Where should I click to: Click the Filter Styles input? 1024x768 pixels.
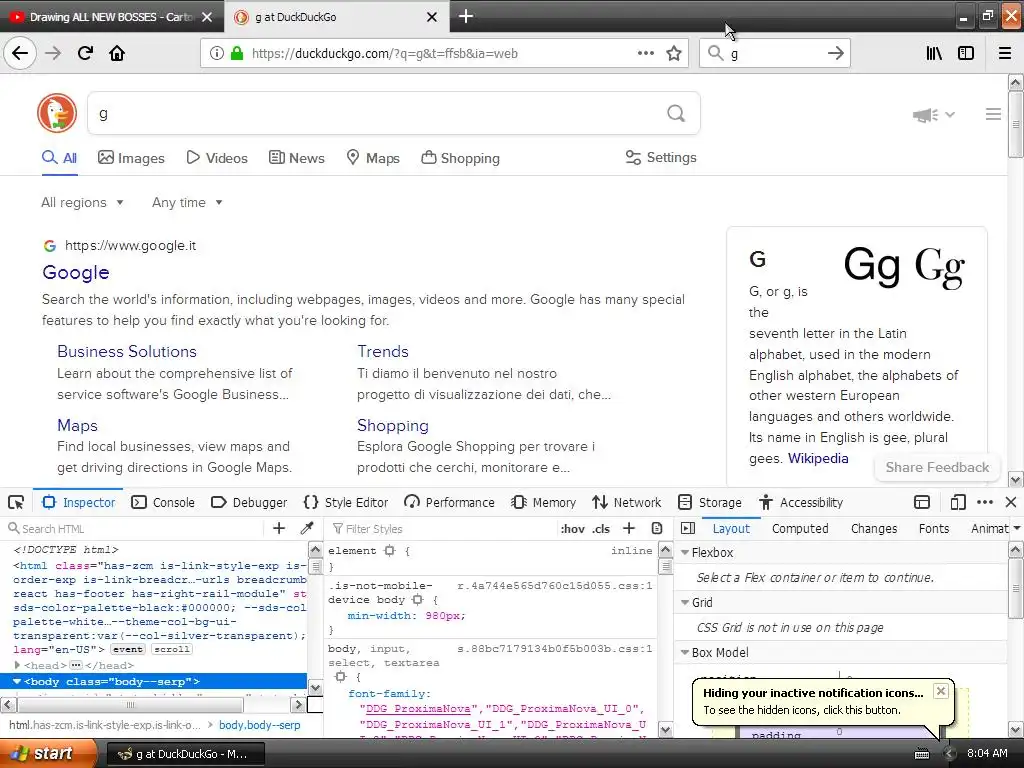click(x=441, y=528)
